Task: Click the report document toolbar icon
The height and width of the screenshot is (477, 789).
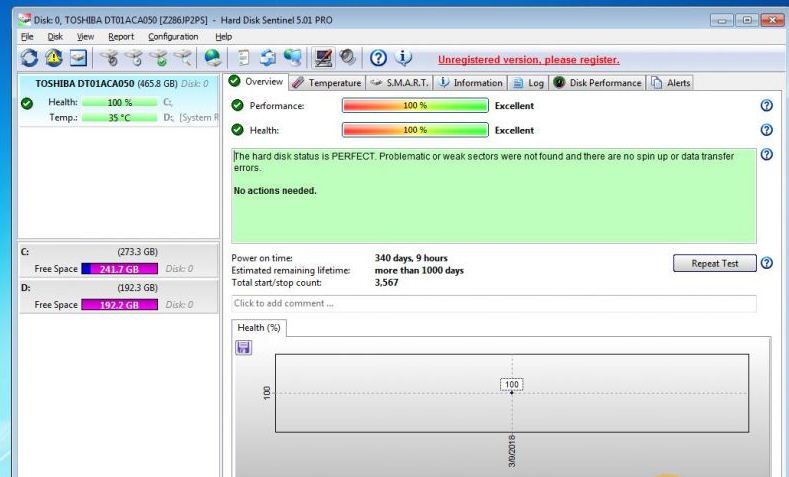Action: coord(244,58)
